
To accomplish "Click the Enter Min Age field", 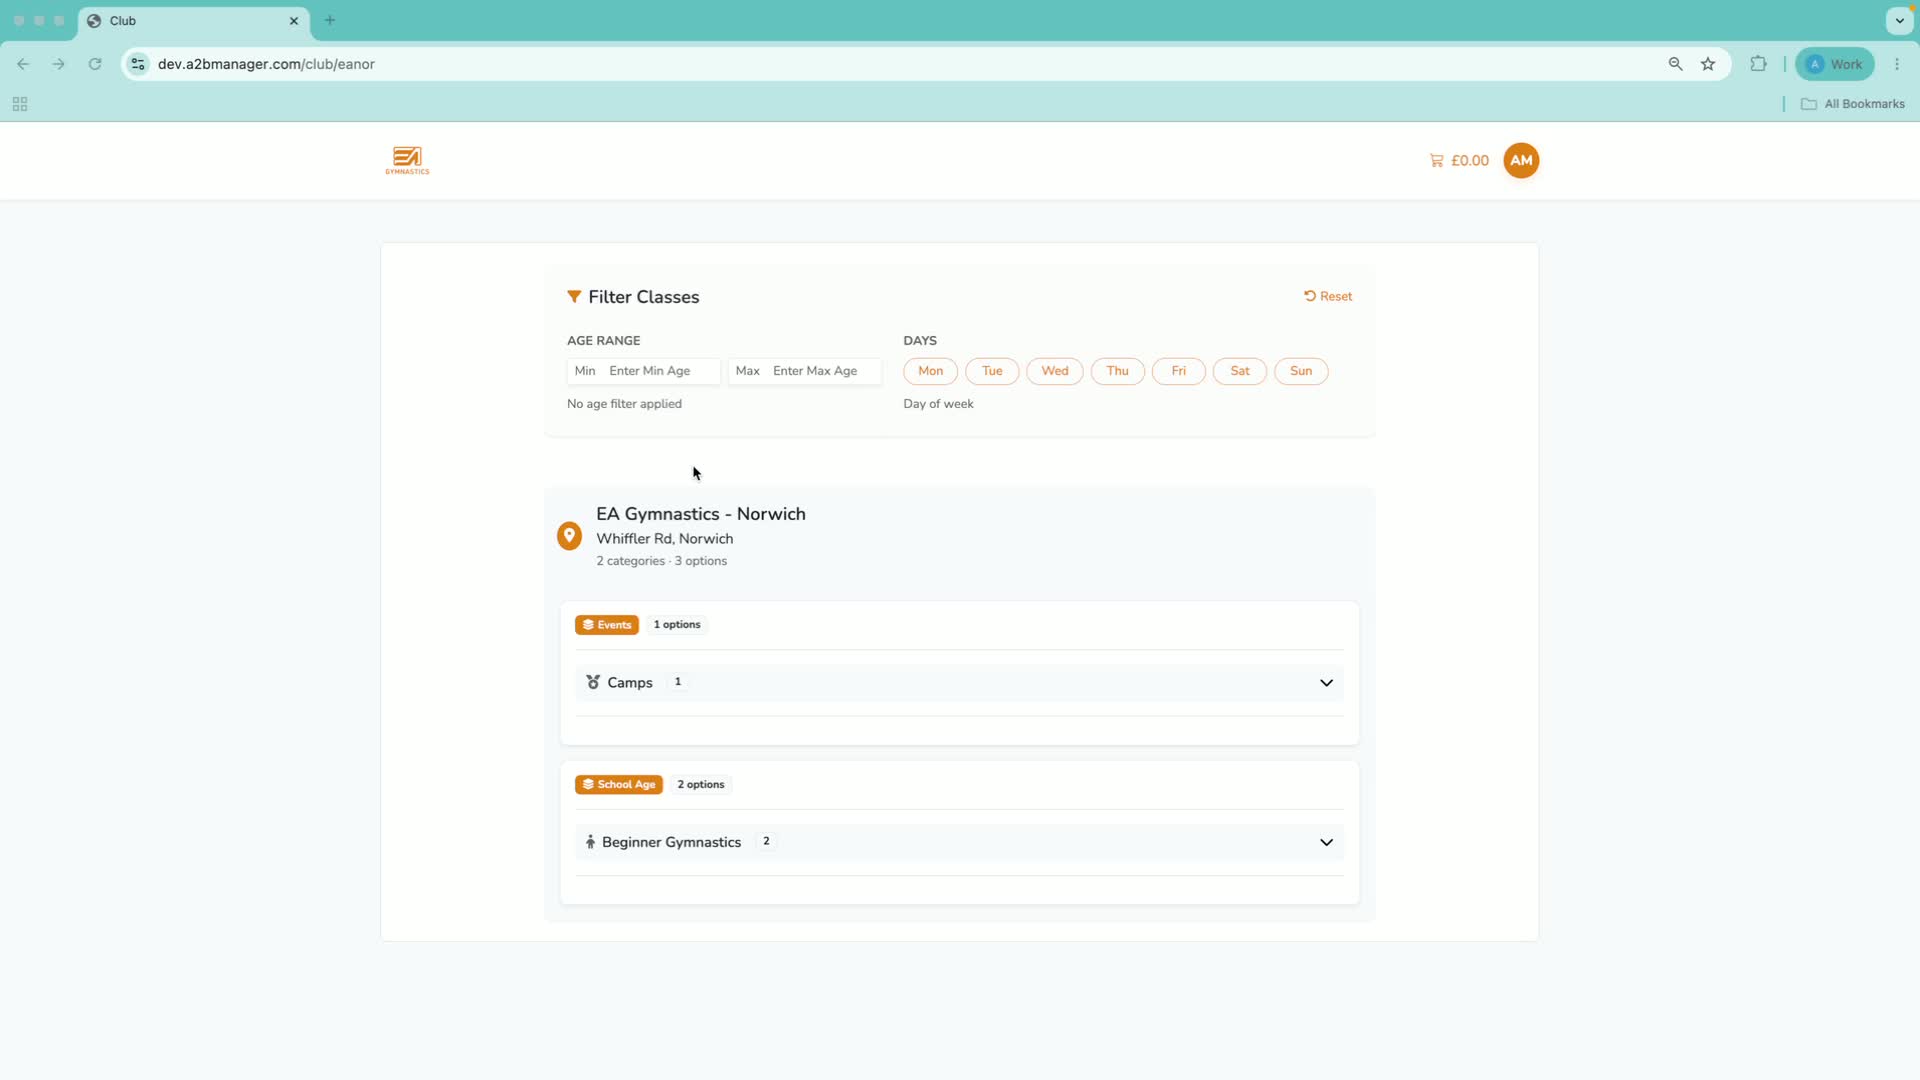I will (661, 371).
